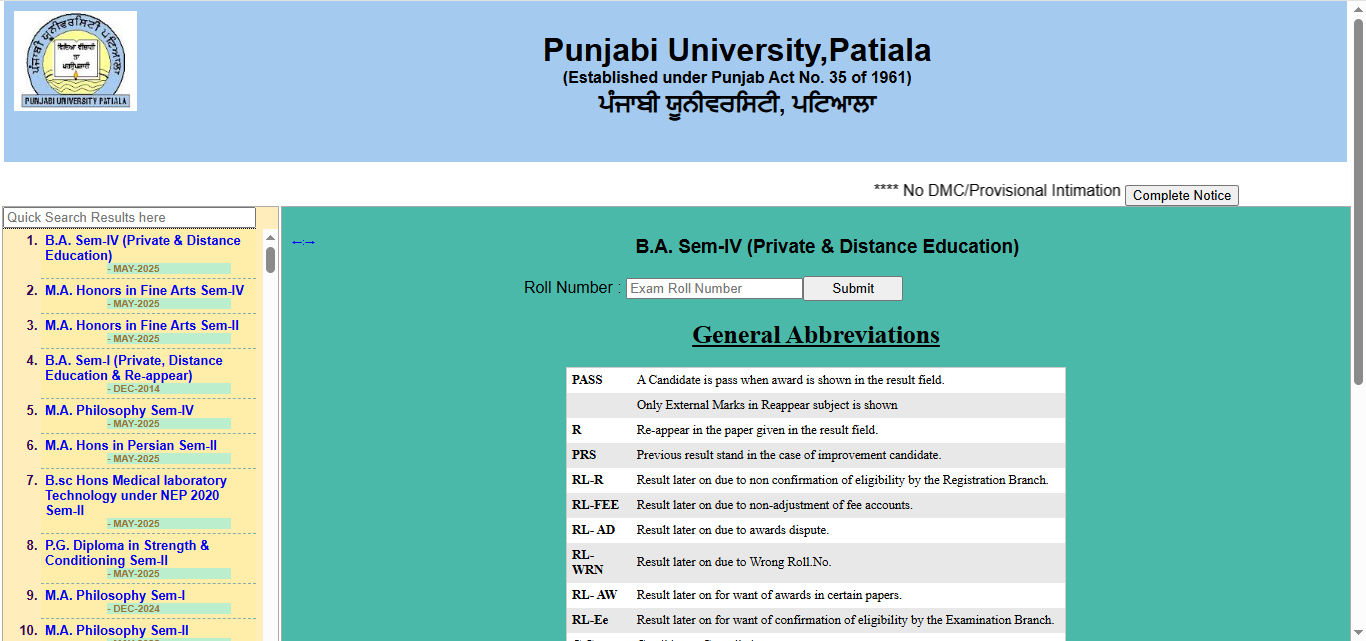Viewport: 1366px width, 641px height.
Task: Click the MAY-2025 bar under first result
Action: pos(186,268)
